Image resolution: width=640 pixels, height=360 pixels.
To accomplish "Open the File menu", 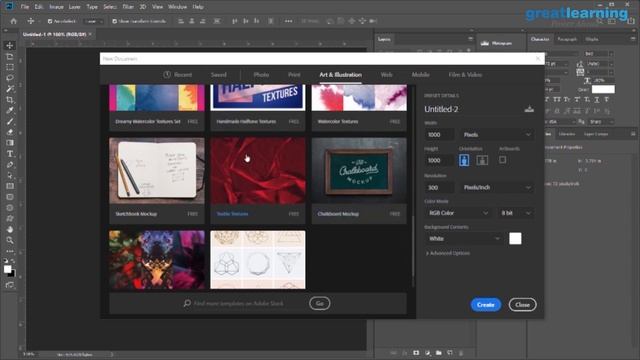I will 25,7.
